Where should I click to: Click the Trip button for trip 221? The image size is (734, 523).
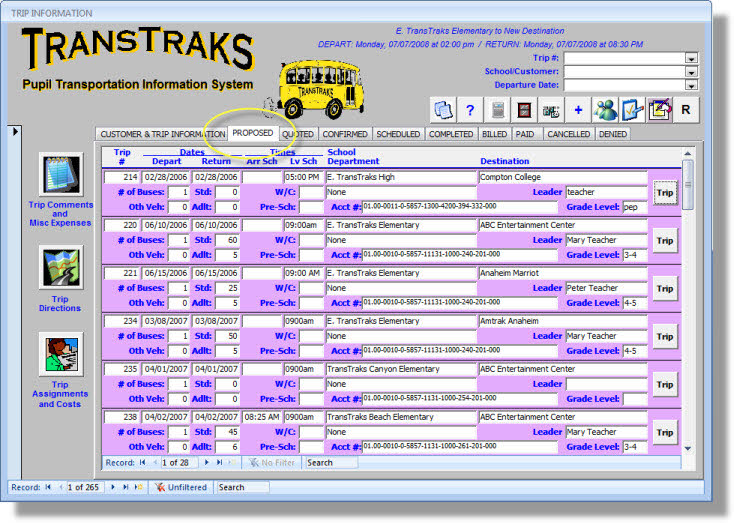(x=664, y=288)
